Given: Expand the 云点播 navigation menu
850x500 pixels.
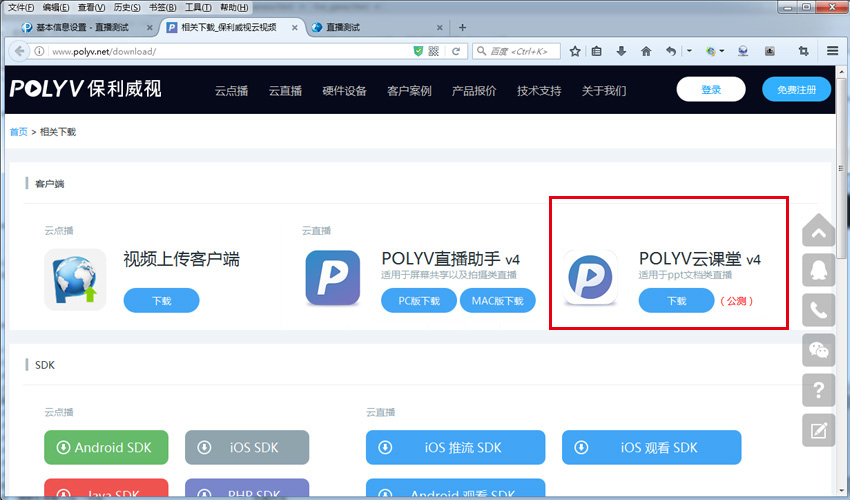Looking at the screenshot, I should [229, 91].
